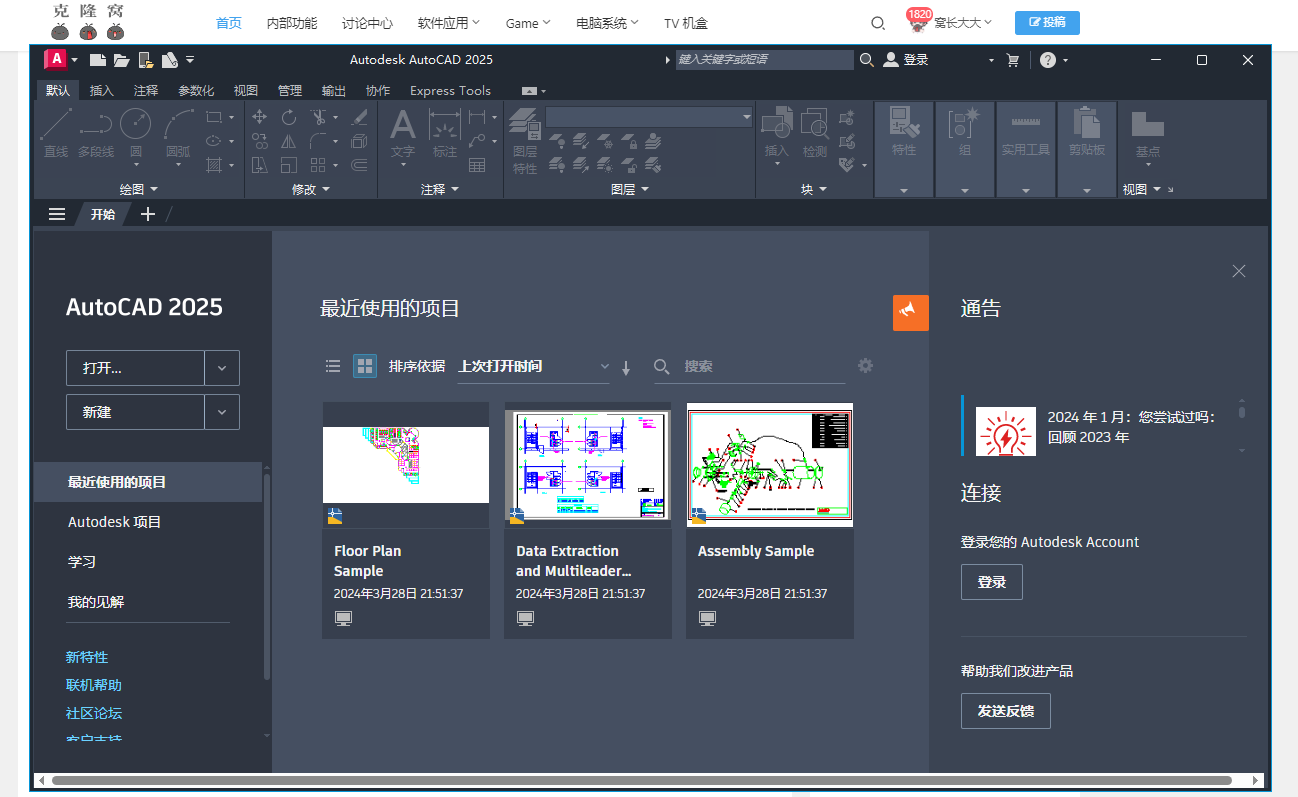
Task: Click the help question mark icon
Action: 1047,60
